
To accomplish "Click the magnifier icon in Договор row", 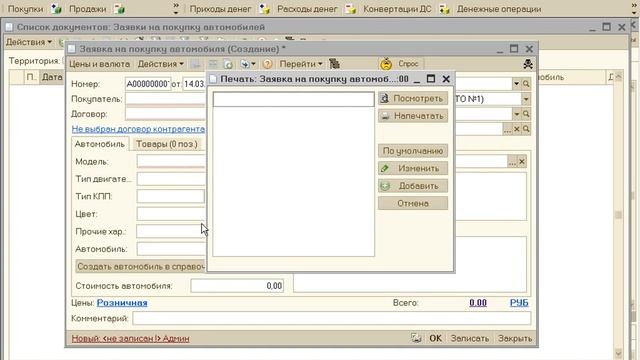I will 526,114.
